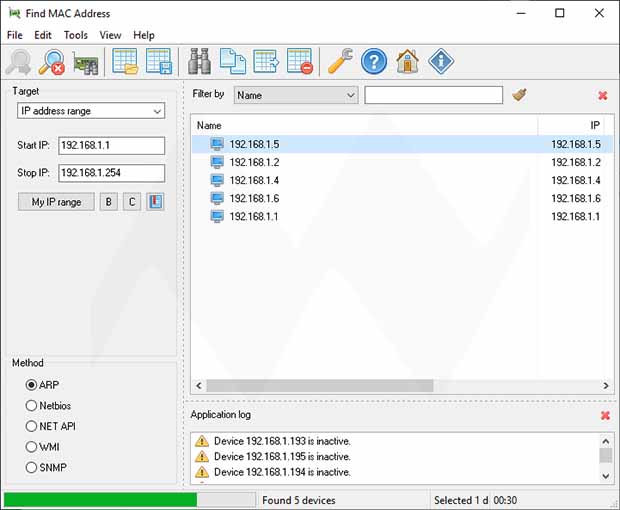Click the binoculars find icon
The width and height of the screenshot is (620, 510).
point(199,61)
